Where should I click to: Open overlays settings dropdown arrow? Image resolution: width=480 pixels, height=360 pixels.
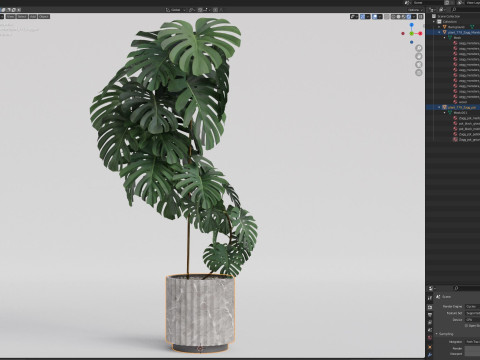tap(380, 17)
